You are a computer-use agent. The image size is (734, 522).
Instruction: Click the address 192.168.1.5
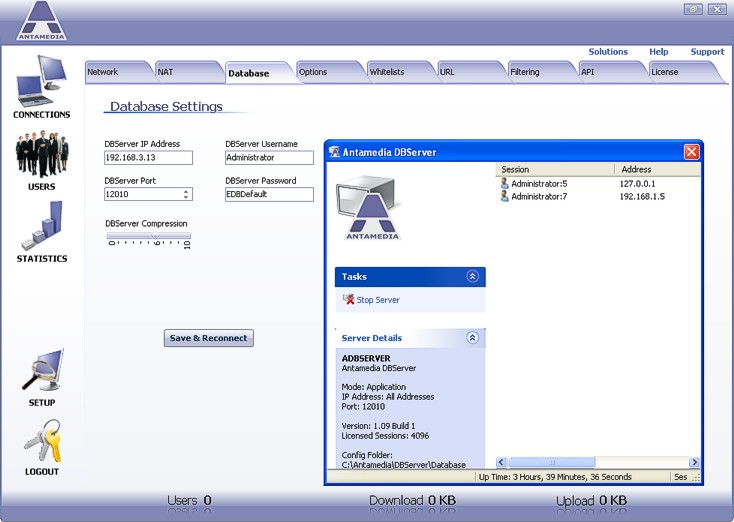pyautogui.click(x=642, y=197)
